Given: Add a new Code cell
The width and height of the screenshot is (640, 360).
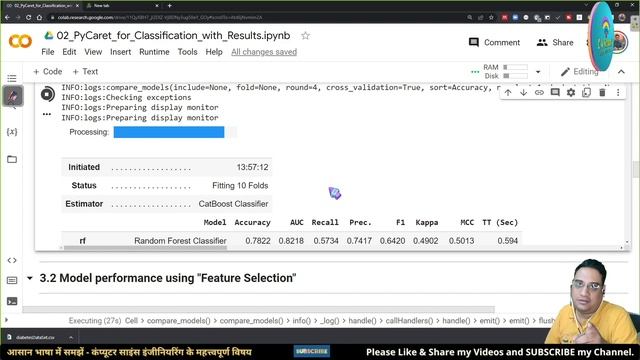Looking at the screenshot, I should (48, 71).
